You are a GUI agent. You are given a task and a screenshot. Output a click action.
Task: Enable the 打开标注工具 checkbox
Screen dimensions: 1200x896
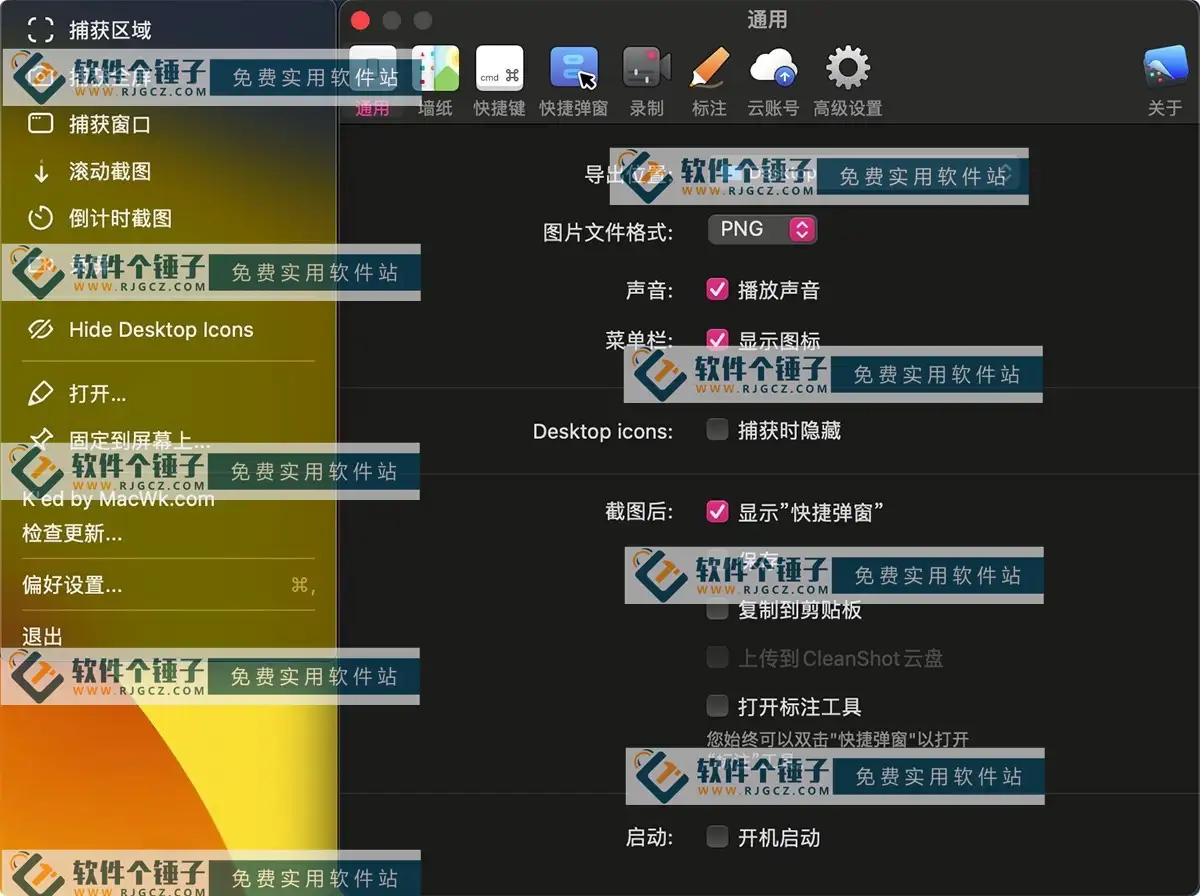(717, 706)
